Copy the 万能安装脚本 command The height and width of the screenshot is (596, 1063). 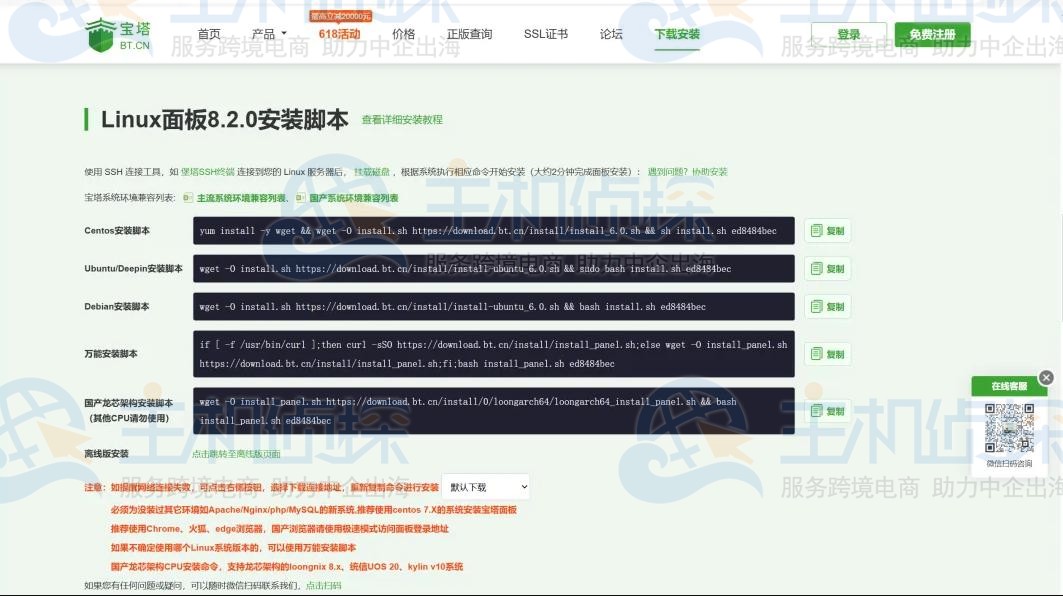click(827, 354)
